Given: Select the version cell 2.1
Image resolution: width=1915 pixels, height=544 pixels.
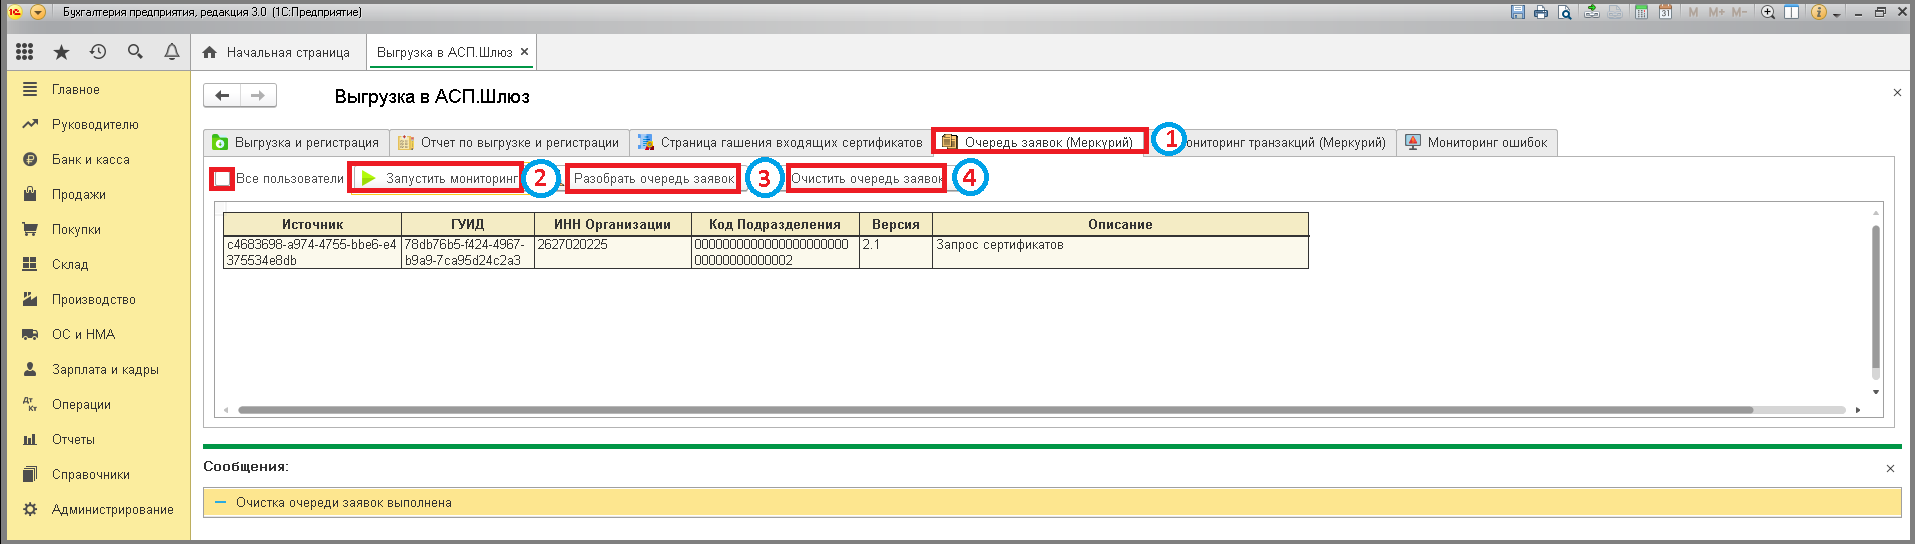Looking at the screenshot, I should coord(896,252).
